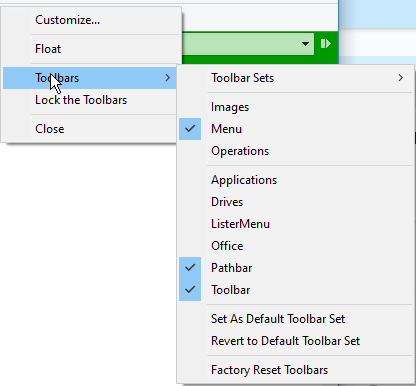
Task: Open the Customize... menu entry
Action: [91, 20]
